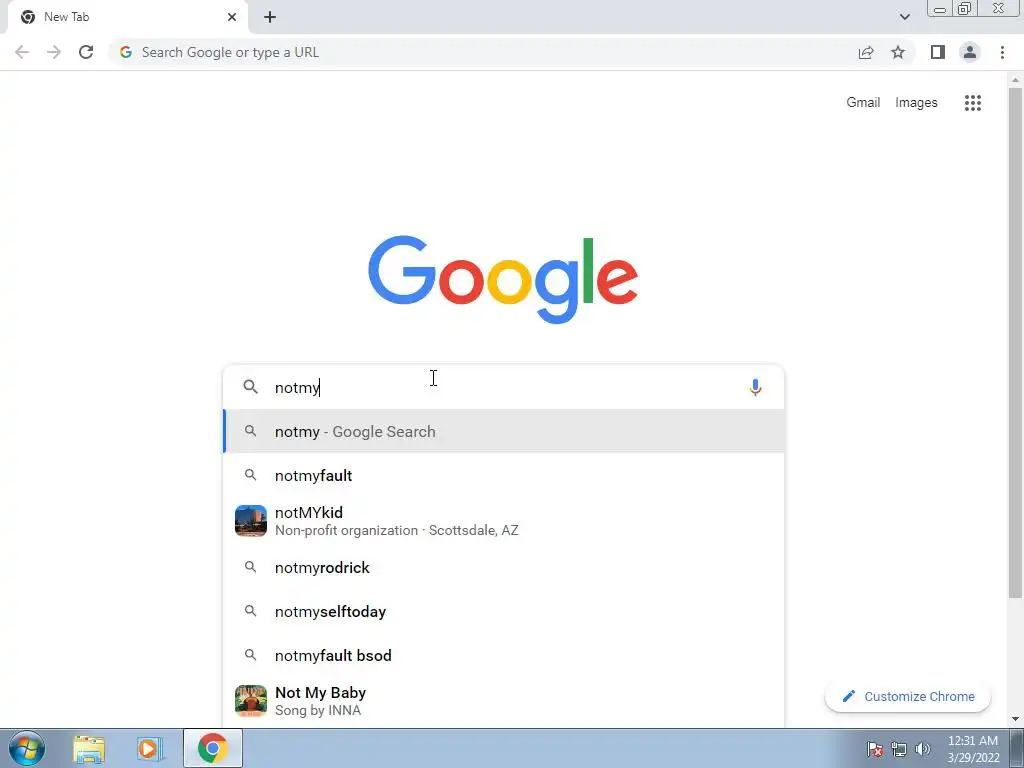Open File Explorer from the taskbar

point(89,748)
